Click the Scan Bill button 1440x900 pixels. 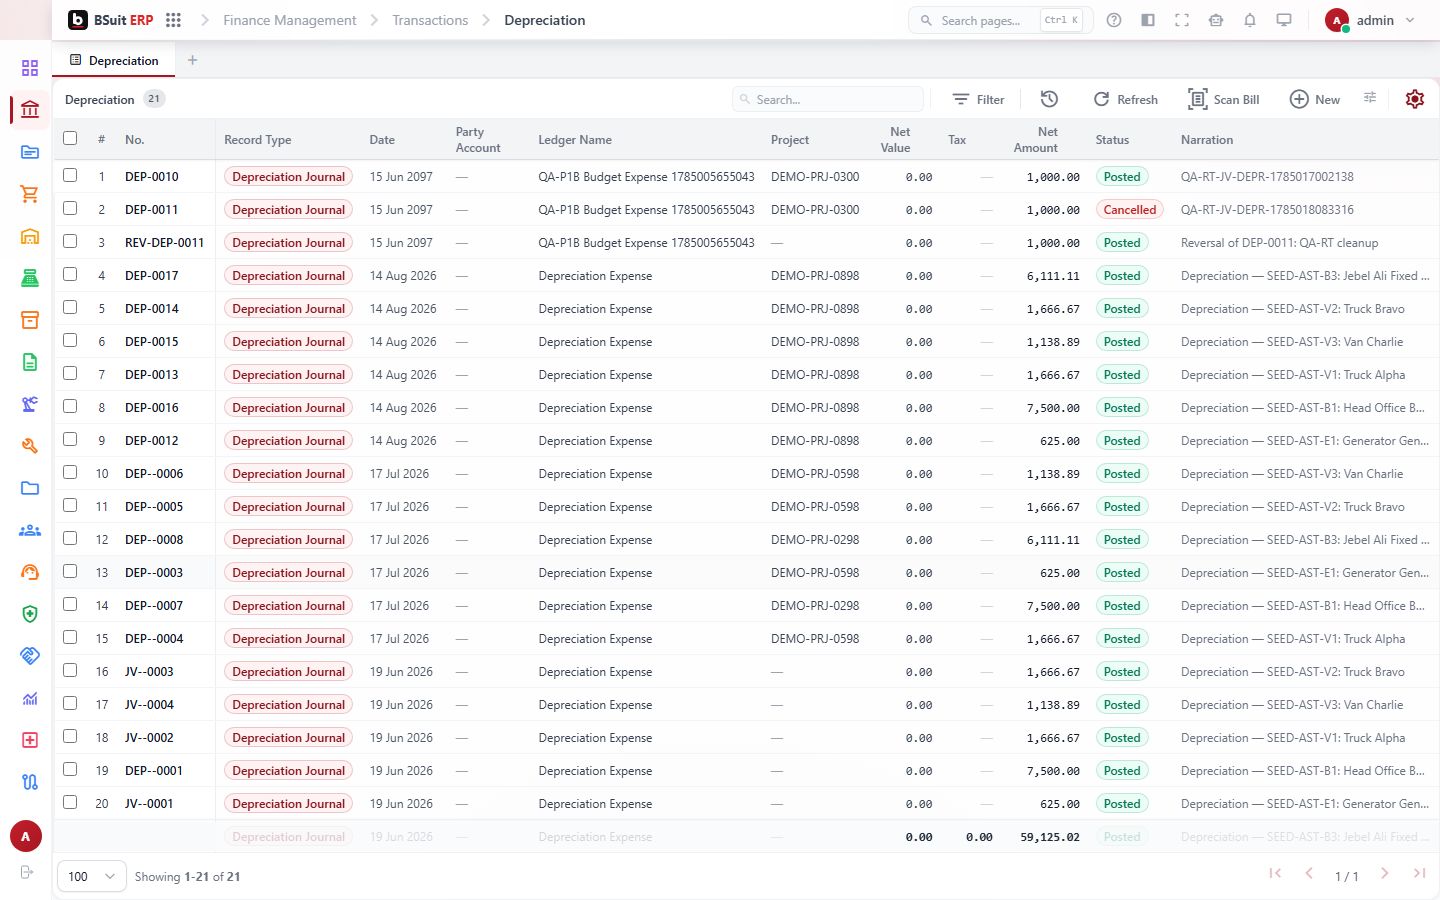pos(1224,99)
